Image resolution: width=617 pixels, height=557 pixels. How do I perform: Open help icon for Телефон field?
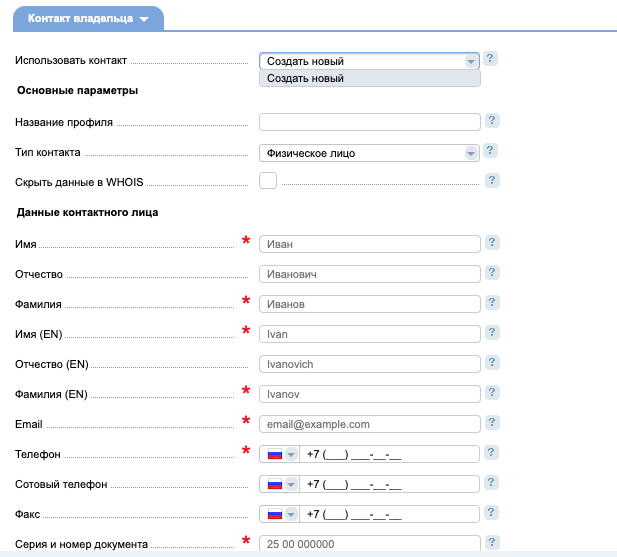[492, 453]
